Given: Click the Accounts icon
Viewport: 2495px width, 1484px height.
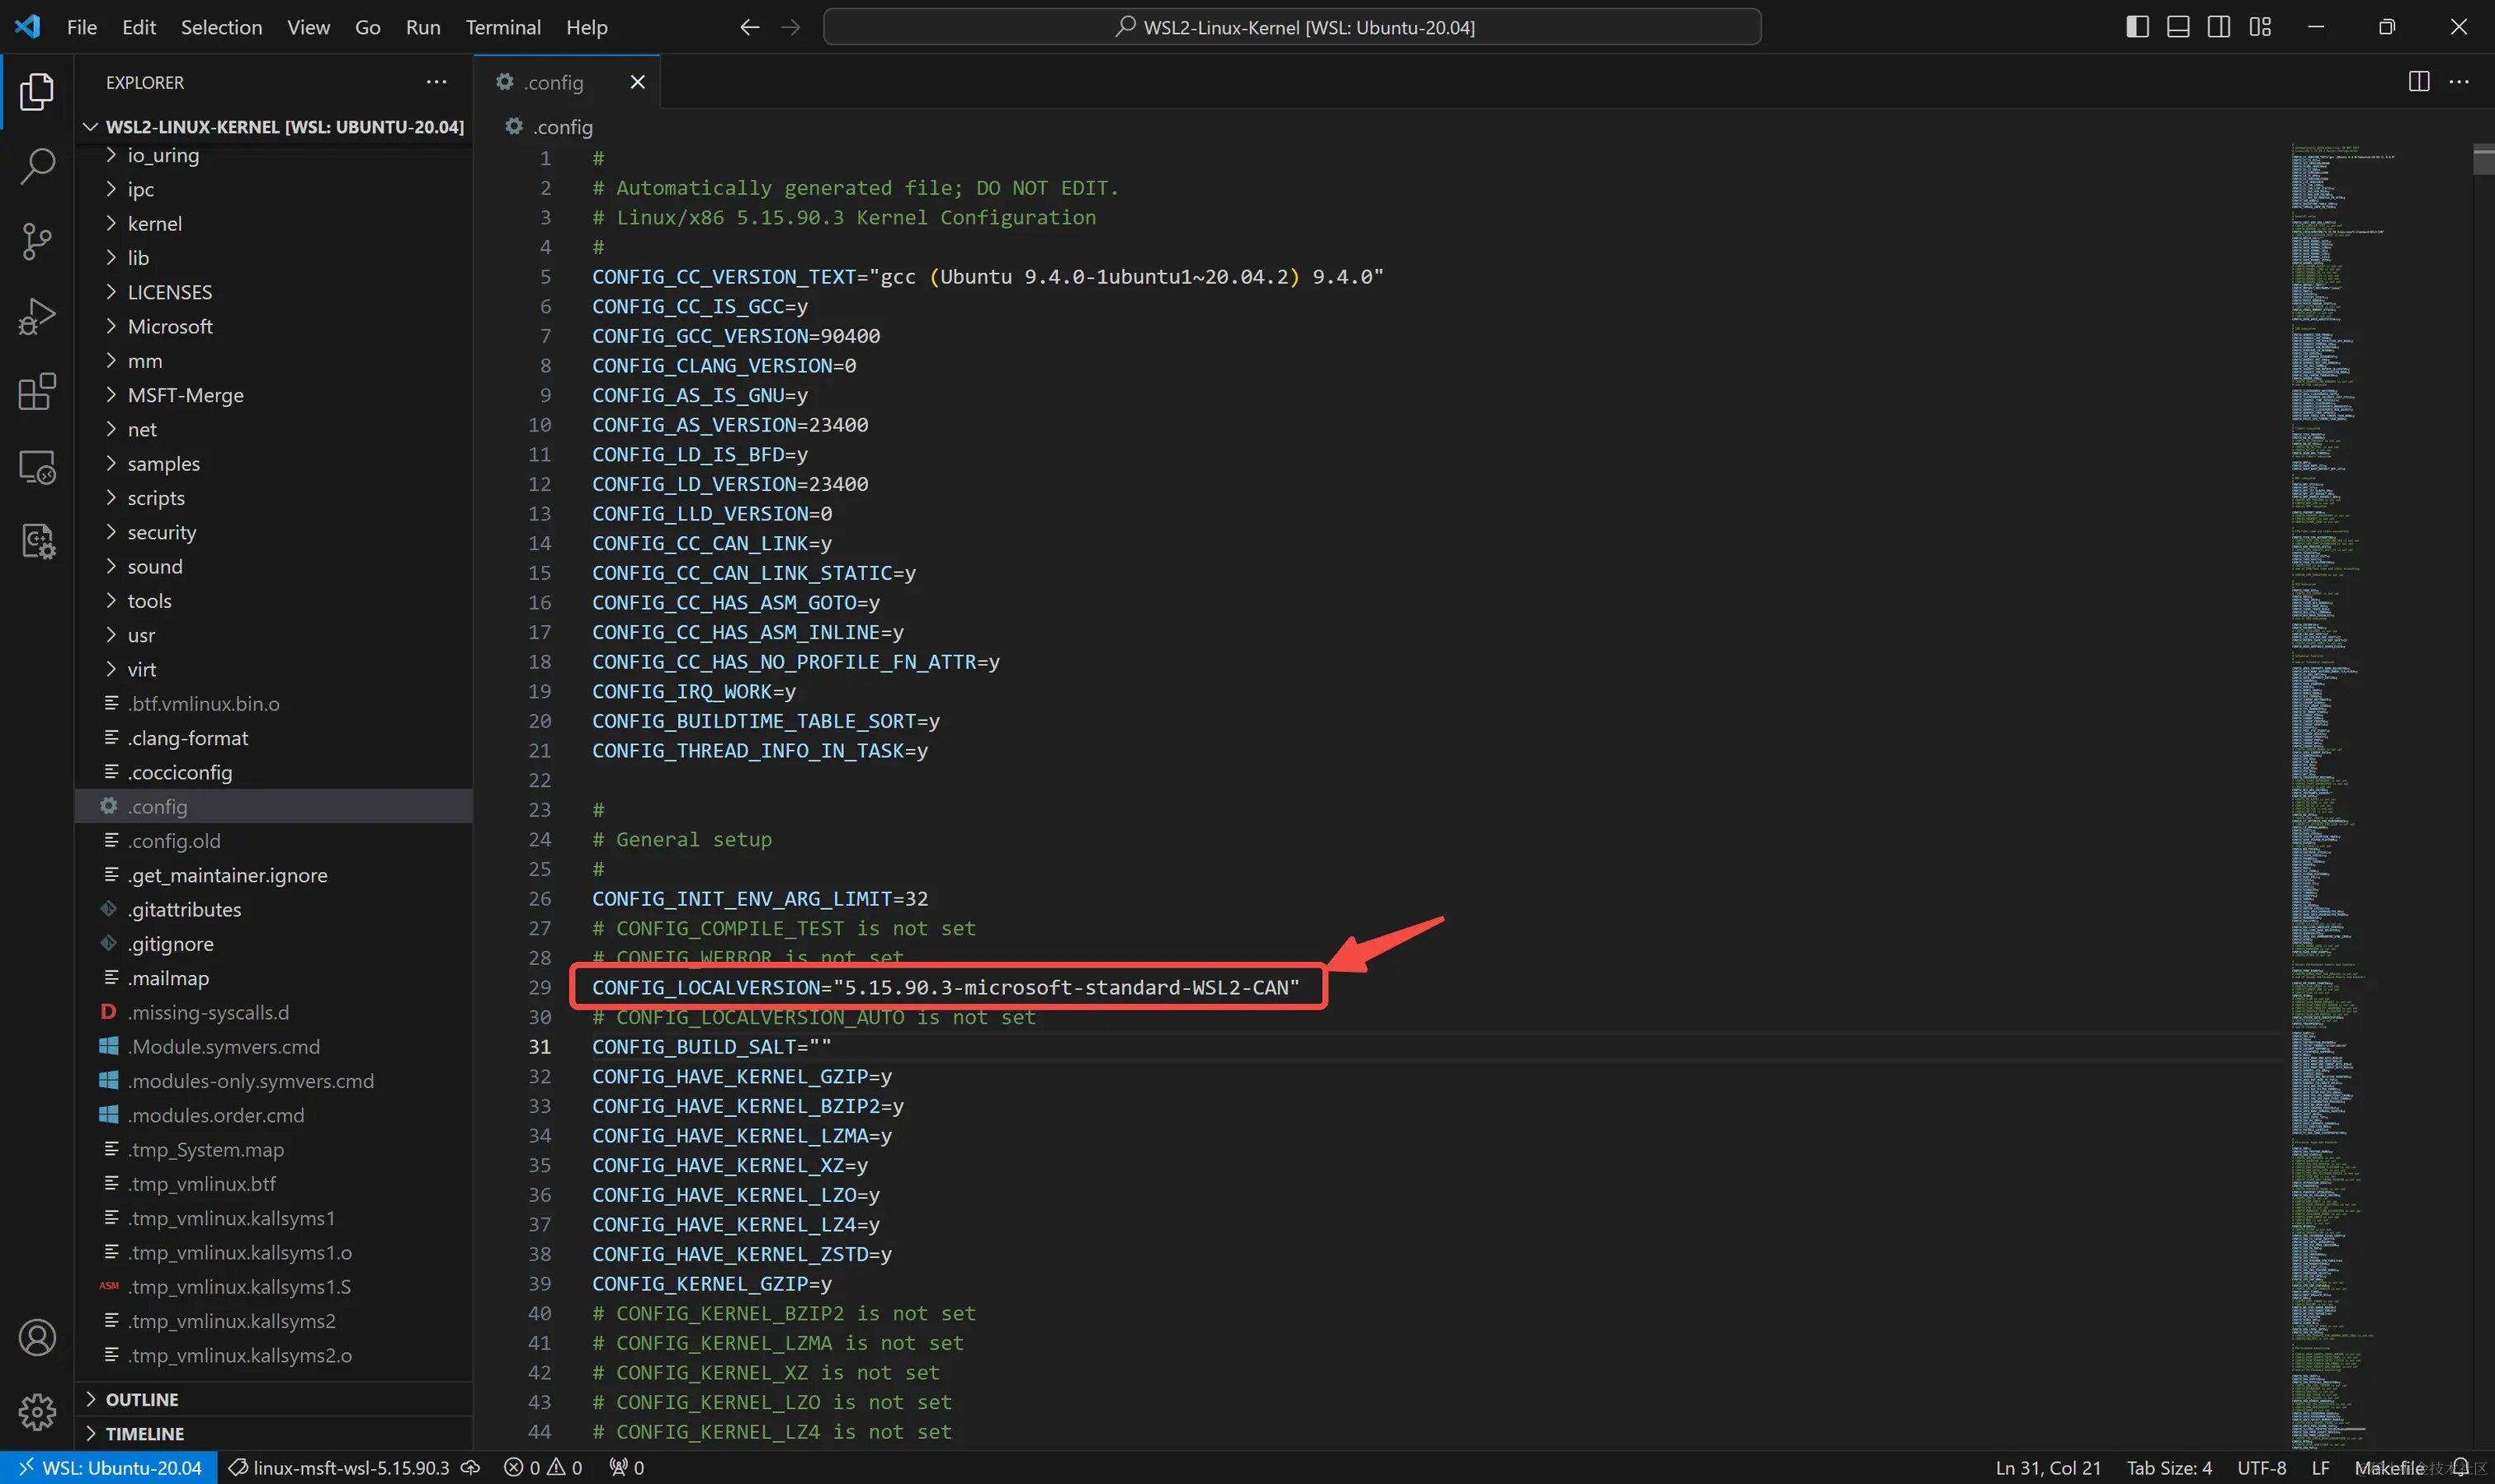Looking at the screenshot, I should 37,1337.
